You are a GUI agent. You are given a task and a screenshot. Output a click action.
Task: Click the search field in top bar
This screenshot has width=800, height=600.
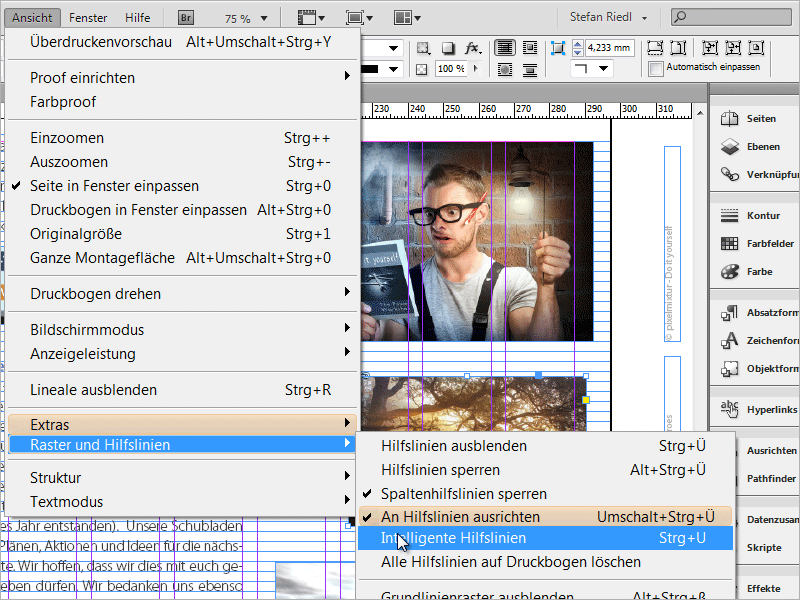pos(735,18)
